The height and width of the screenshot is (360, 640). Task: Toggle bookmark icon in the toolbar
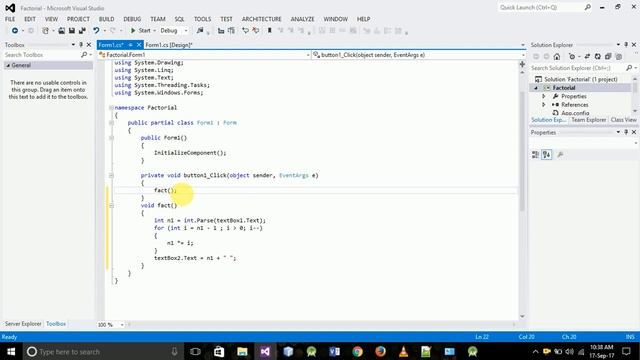(x=269, y=31)
